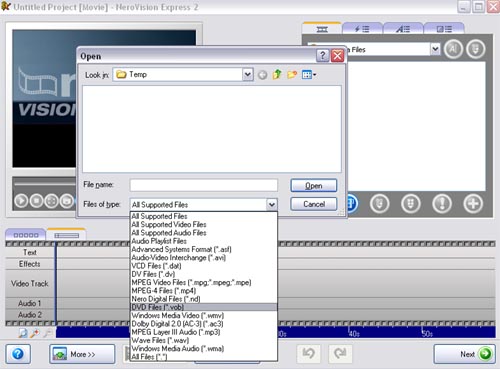Switch to timeline view tab

[66, 235]
